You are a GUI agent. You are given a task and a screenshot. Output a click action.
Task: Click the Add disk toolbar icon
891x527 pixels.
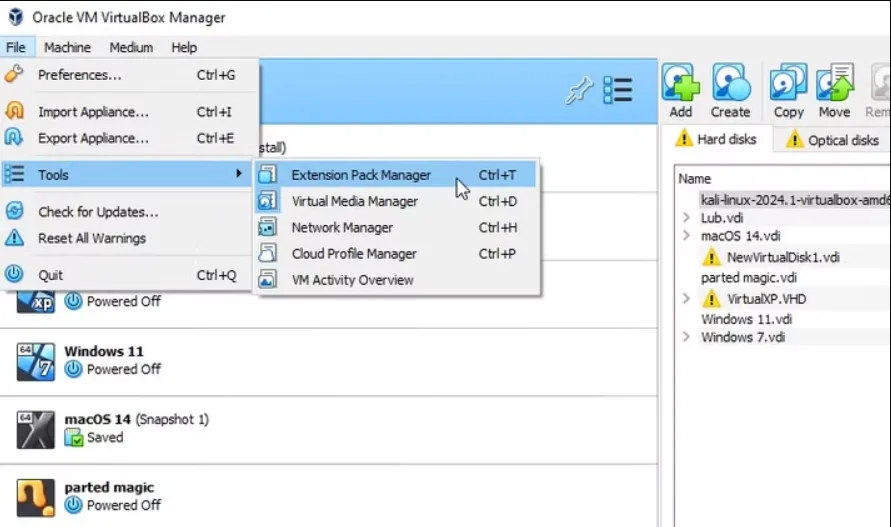tap(680, 90)
